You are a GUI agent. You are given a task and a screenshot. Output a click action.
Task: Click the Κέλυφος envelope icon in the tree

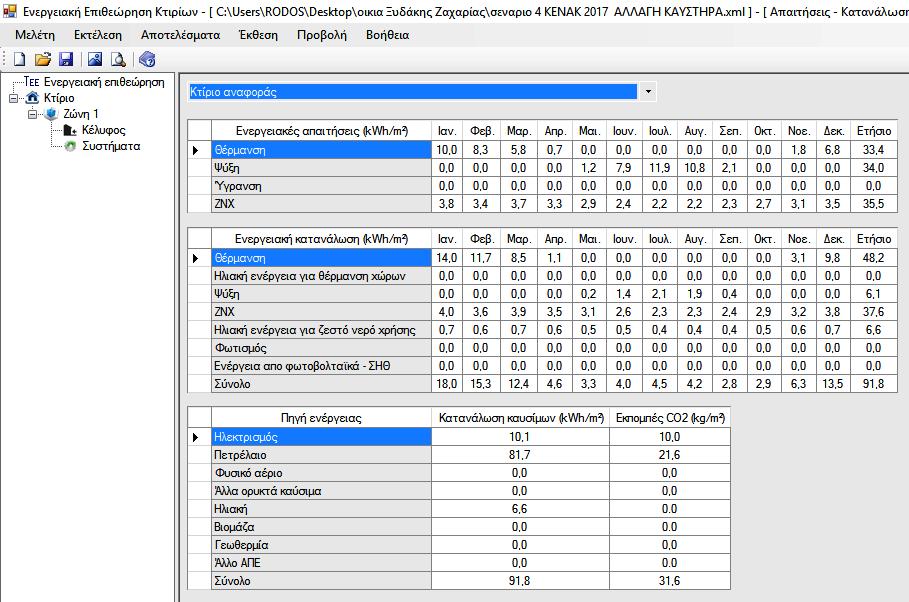(x=70, y=130)
